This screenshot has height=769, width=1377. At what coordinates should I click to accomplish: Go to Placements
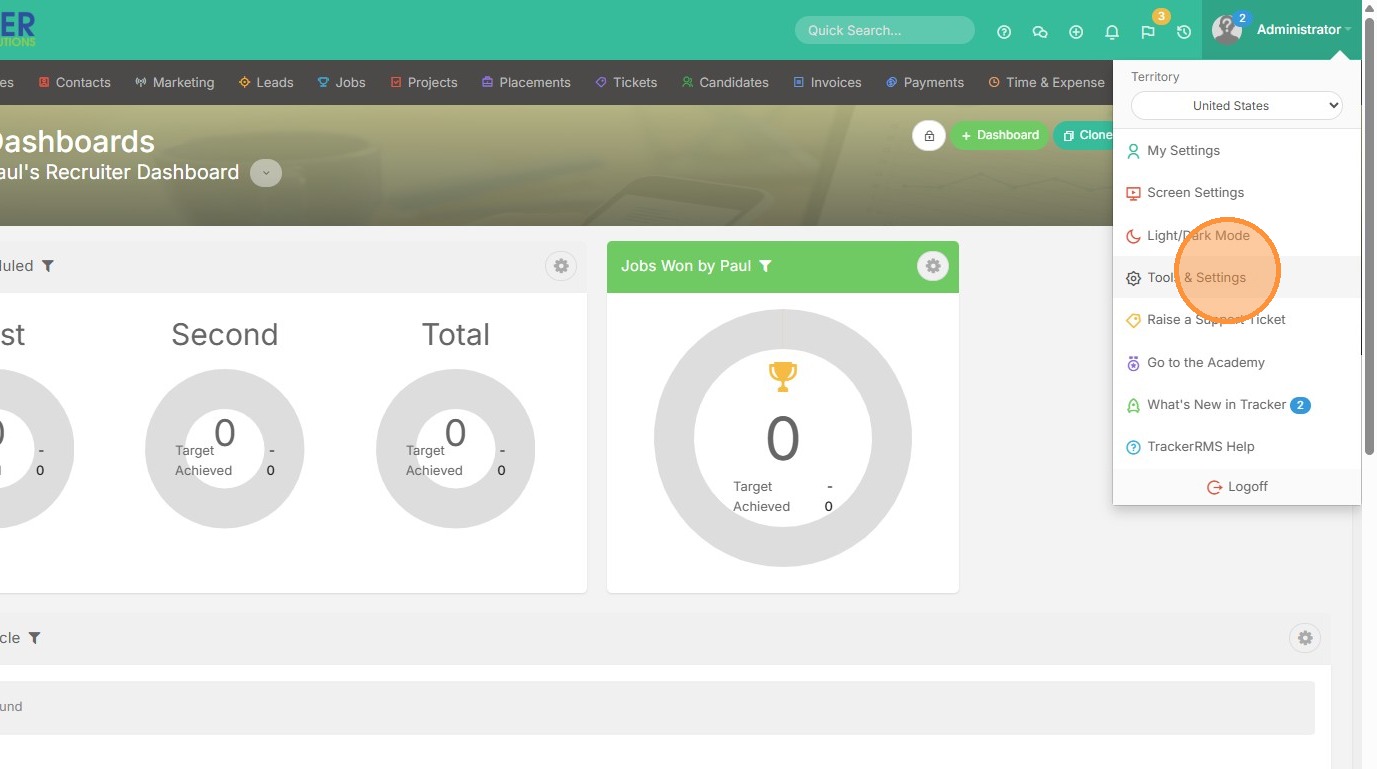click(526, 82)
